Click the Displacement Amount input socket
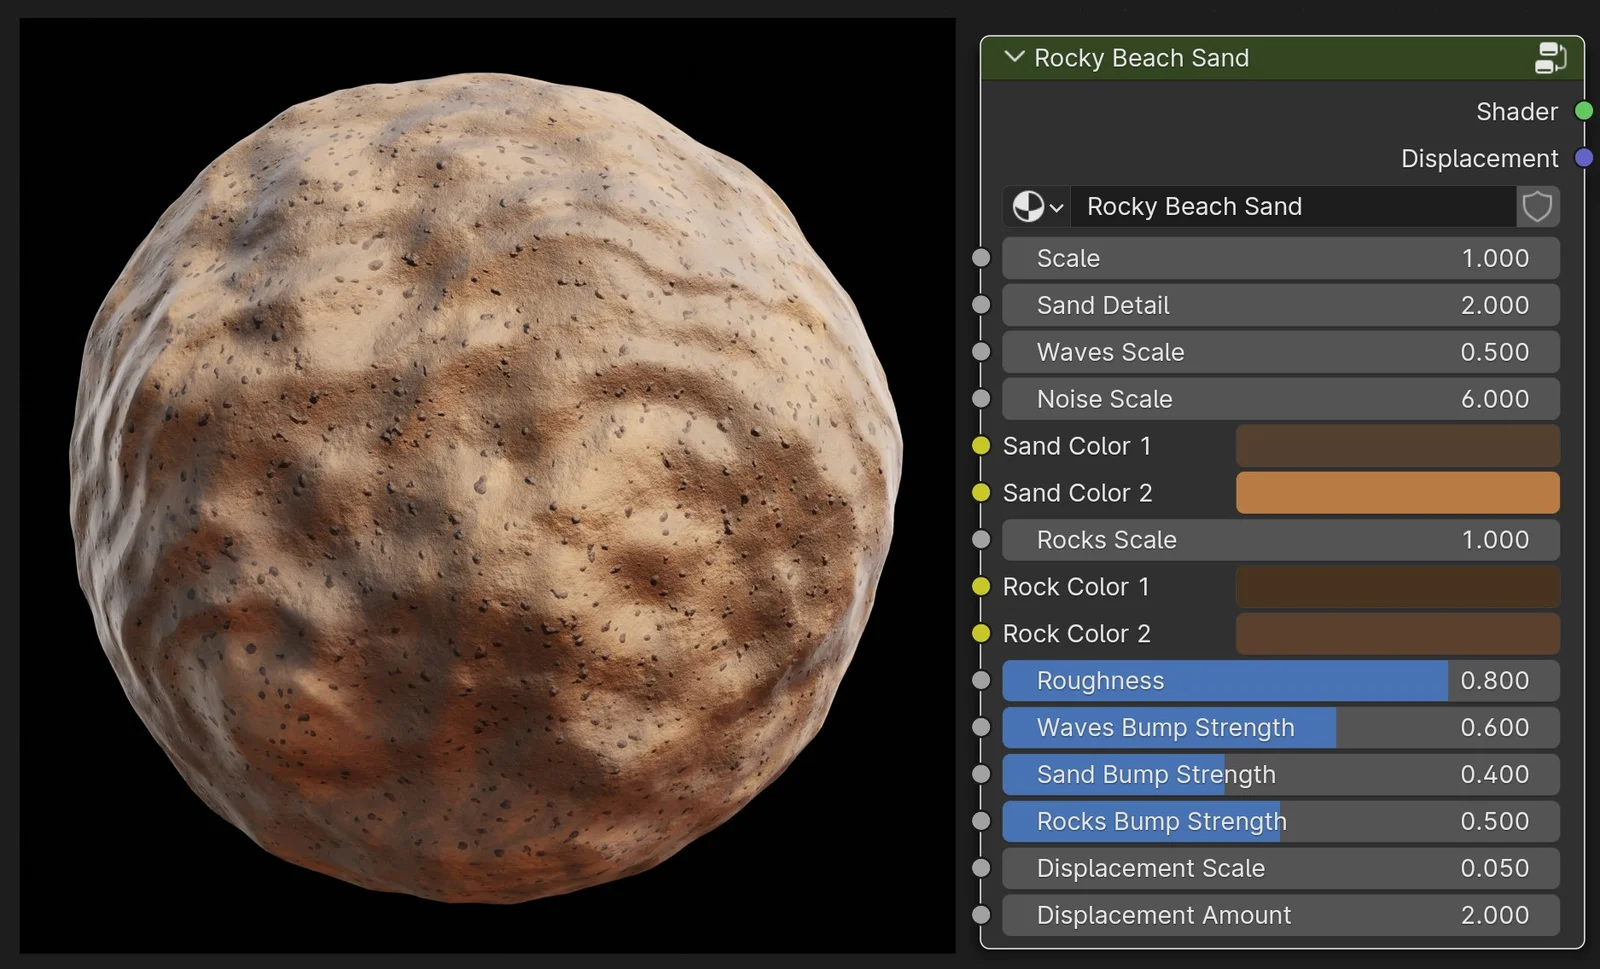The height and width of the screenshot is (969, 1600). (981, 915)
